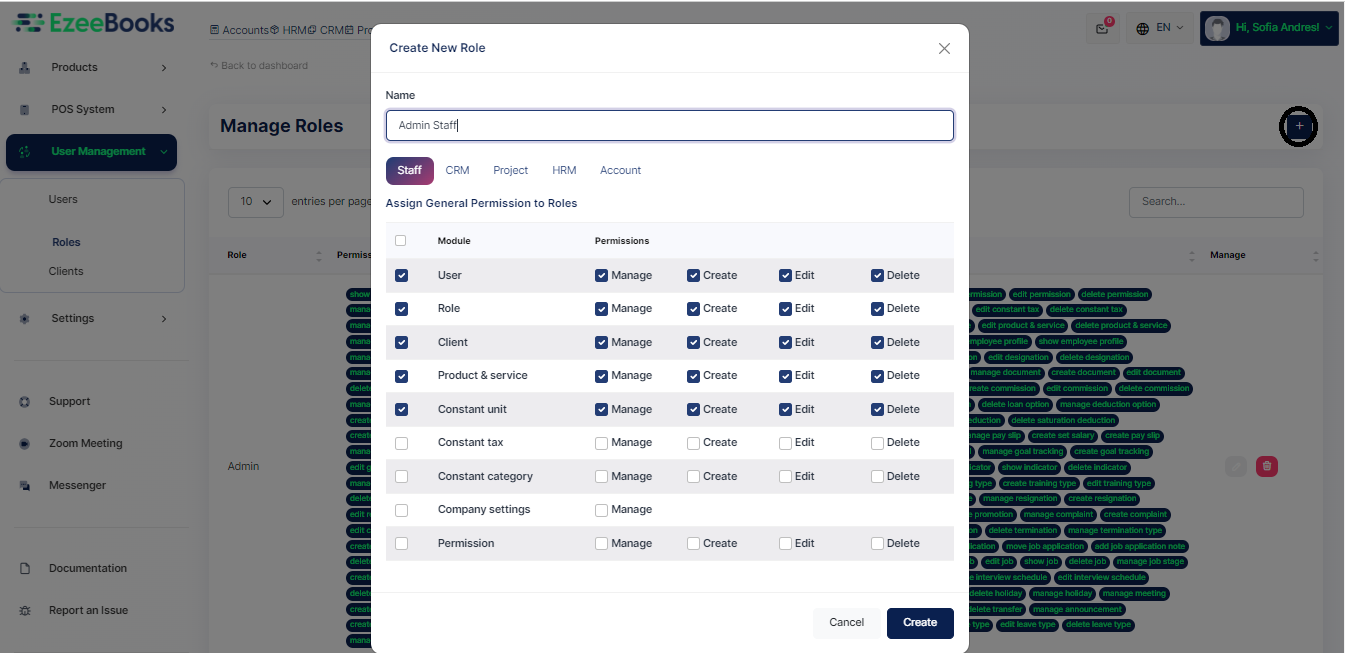
Task: Switch to the CRM tab
Action: 457,170
